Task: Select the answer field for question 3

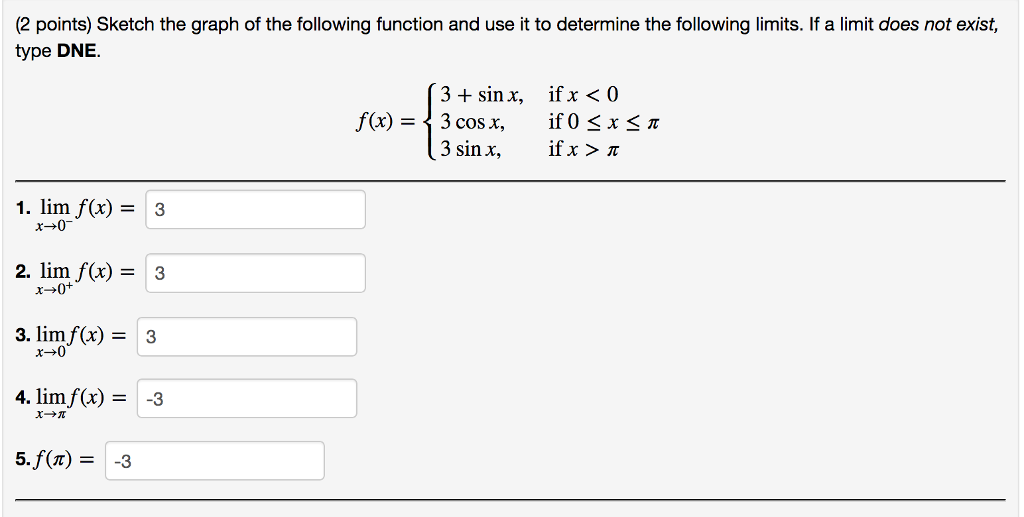Action: point(247,337)
